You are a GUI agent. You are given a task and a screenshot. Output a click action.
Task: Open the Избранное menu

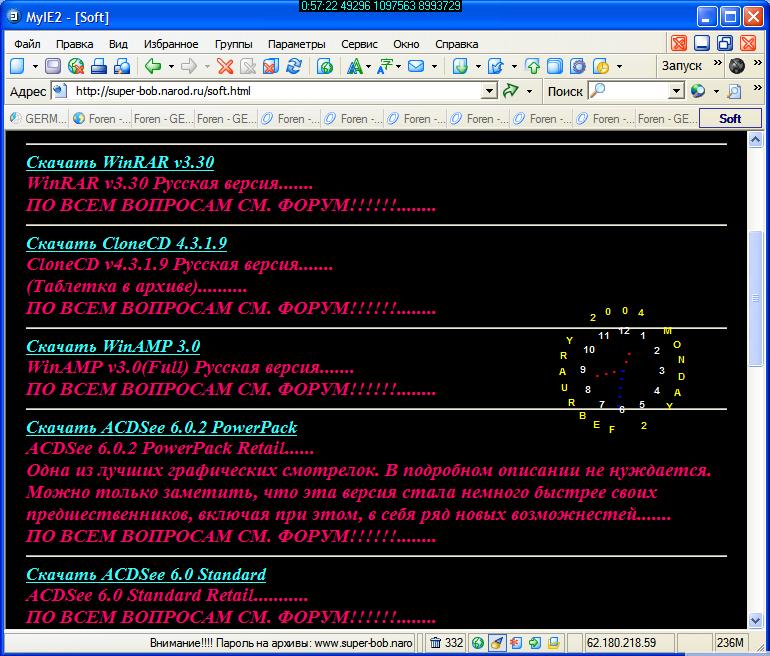[x=171, y=44]
